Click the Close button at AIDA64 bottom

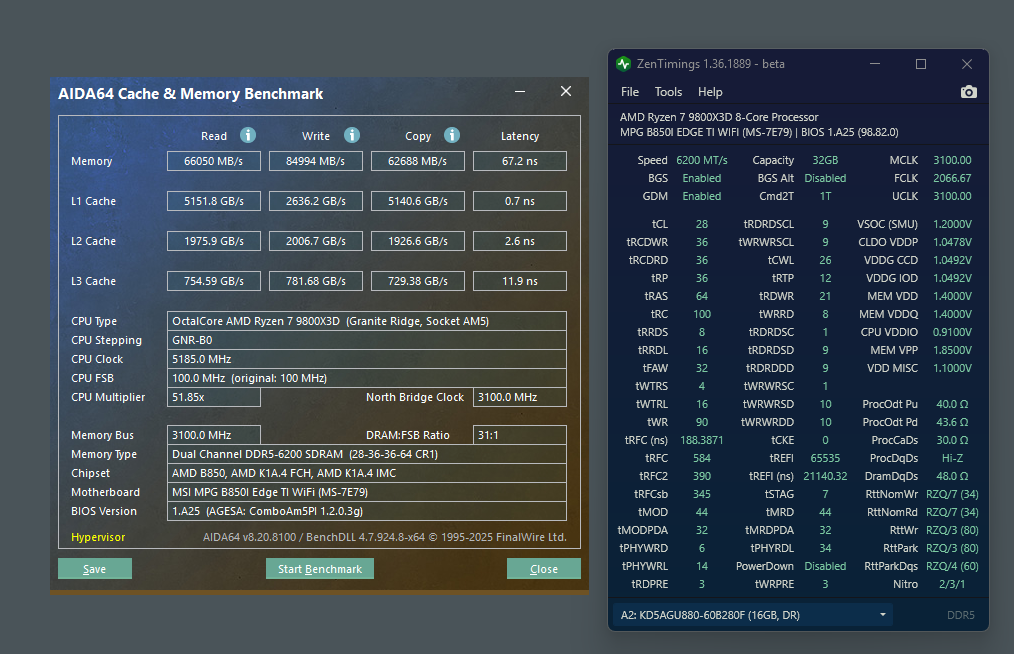[543, 569]
